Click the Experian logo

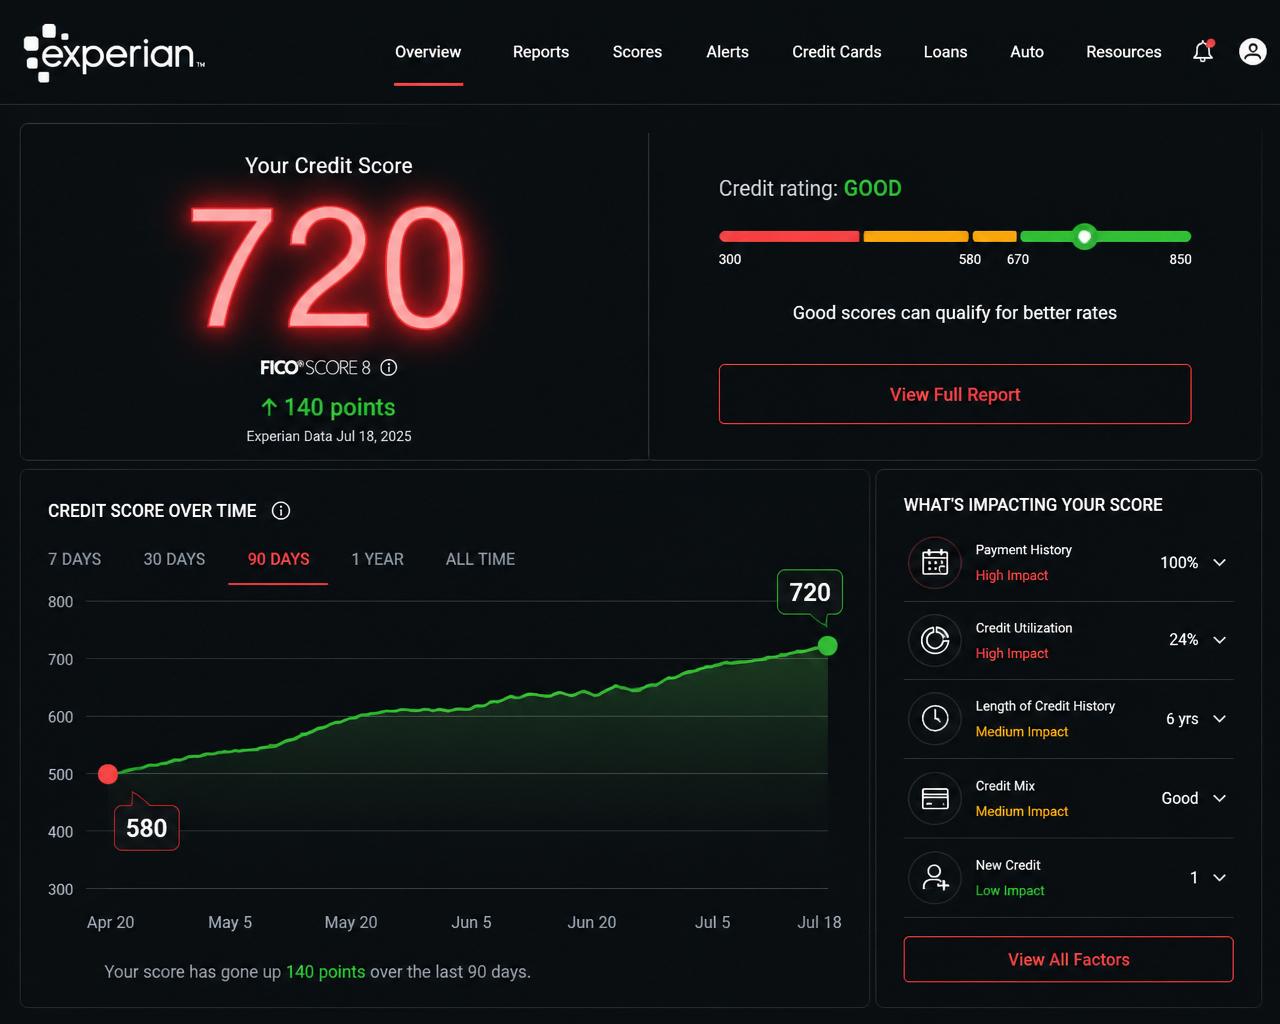(114, 52)
